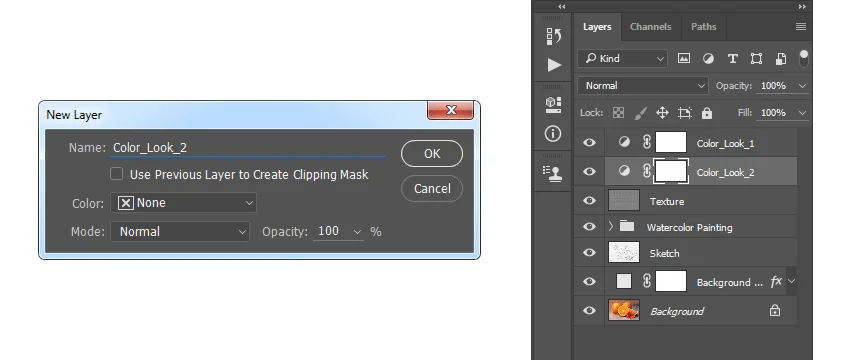
Task: Open the 3D panel cube icon
Action: [x=553, y=104]
